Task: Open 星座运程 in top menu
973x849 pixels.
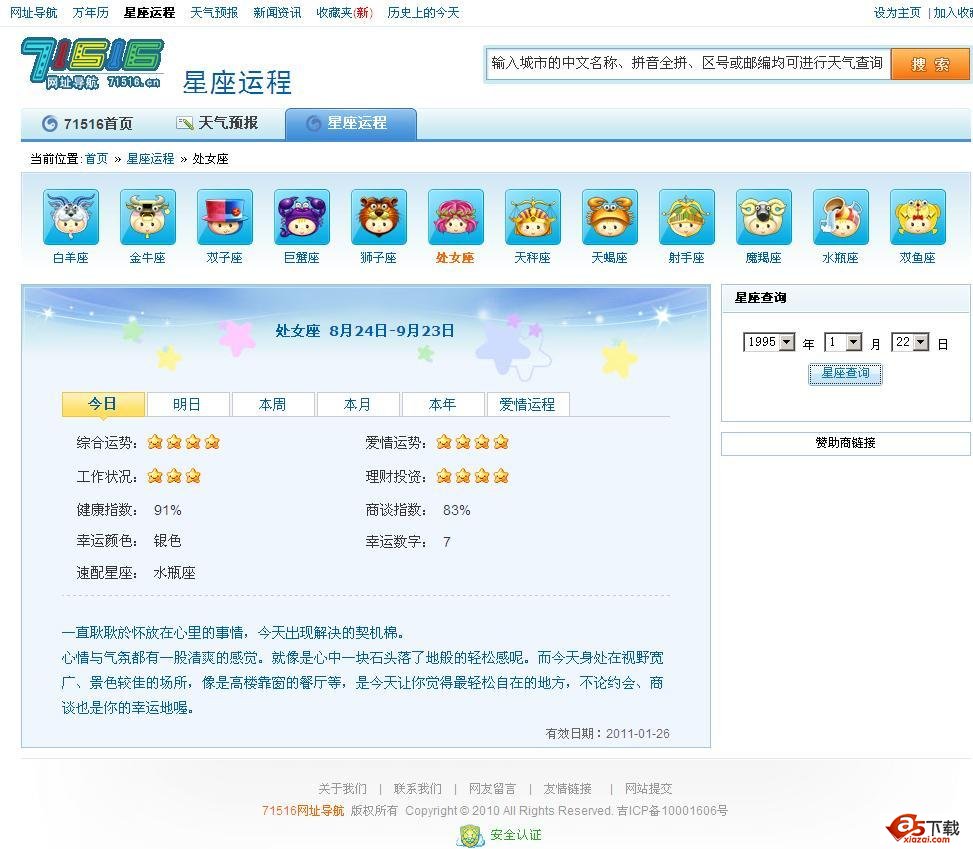Action: click(150, 12)
